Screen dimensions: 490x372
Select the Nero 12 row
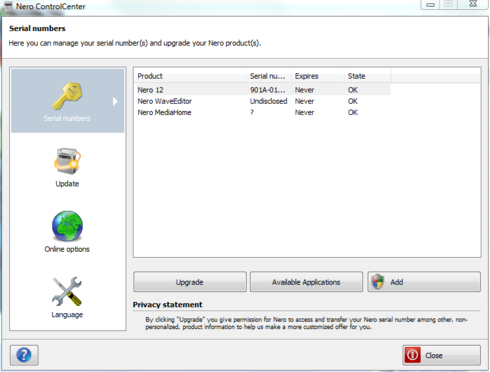coord(263,90)
